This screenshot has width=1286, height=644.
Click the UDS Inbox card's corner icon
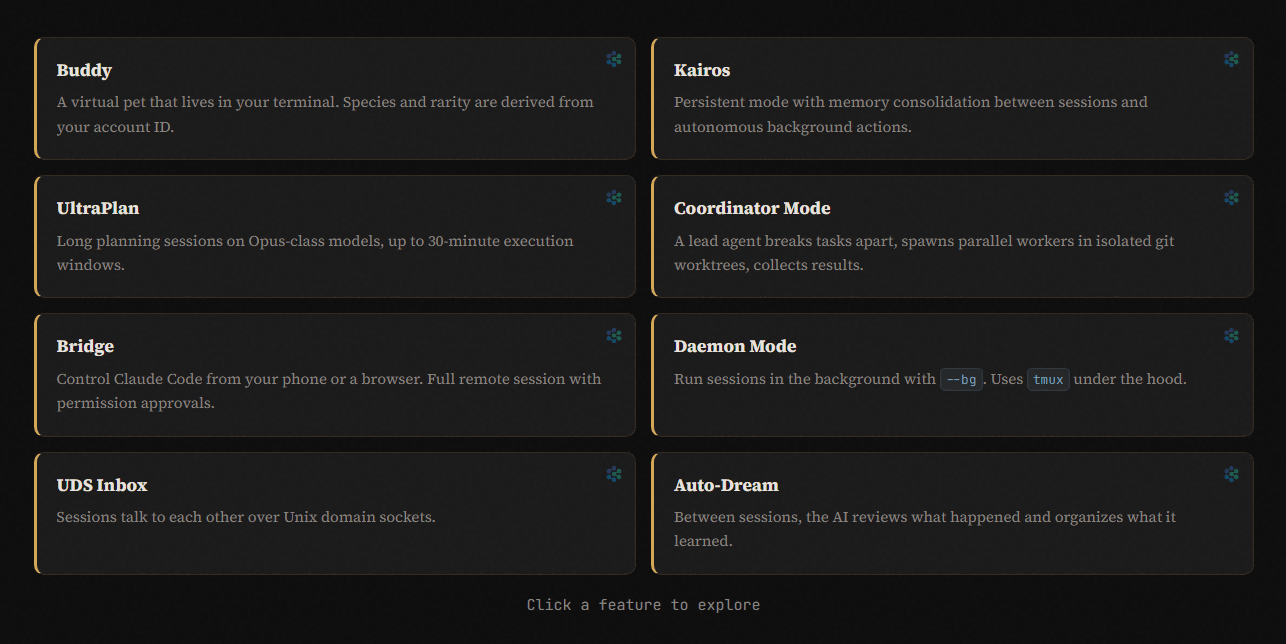click(614, 474)
